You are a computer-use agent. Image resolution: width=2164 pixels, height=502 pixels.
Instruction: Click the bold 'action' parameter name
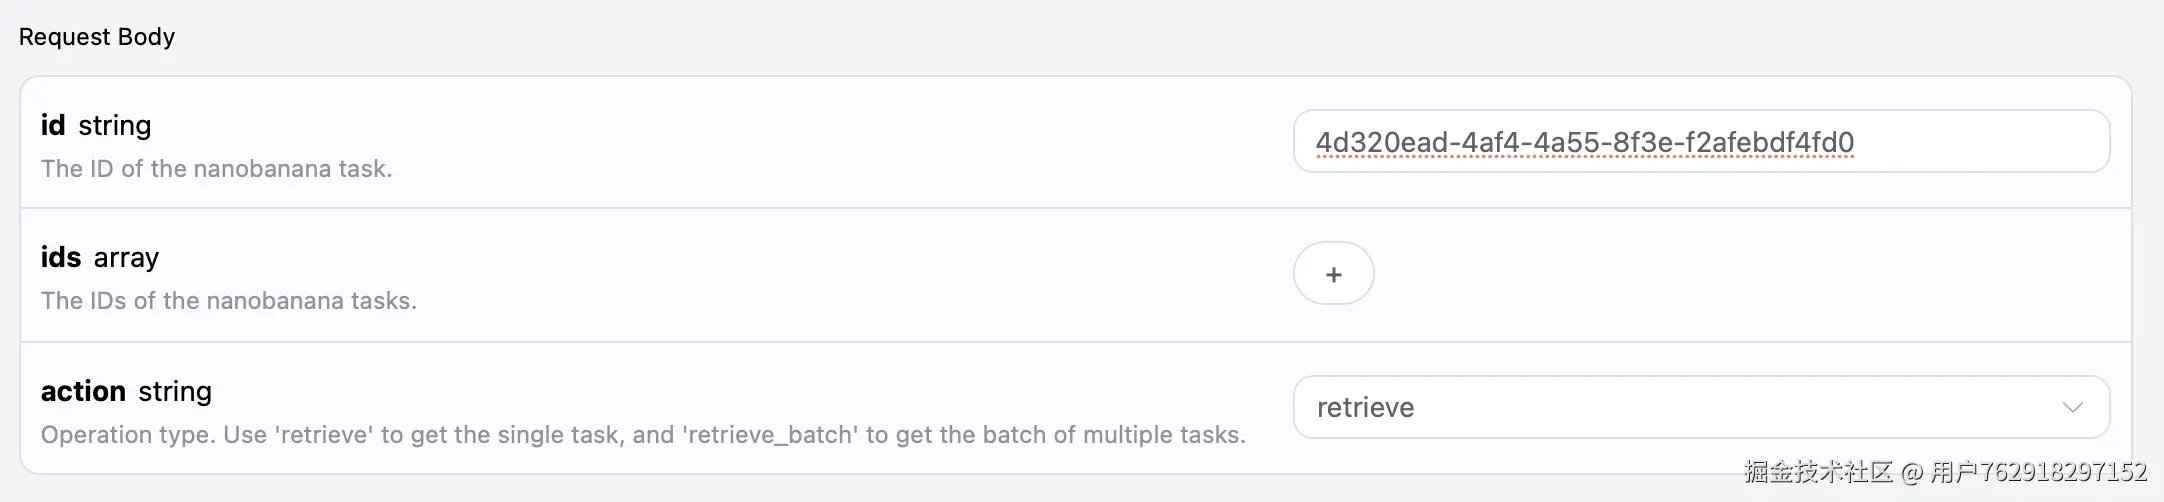(x=83, y=391)
